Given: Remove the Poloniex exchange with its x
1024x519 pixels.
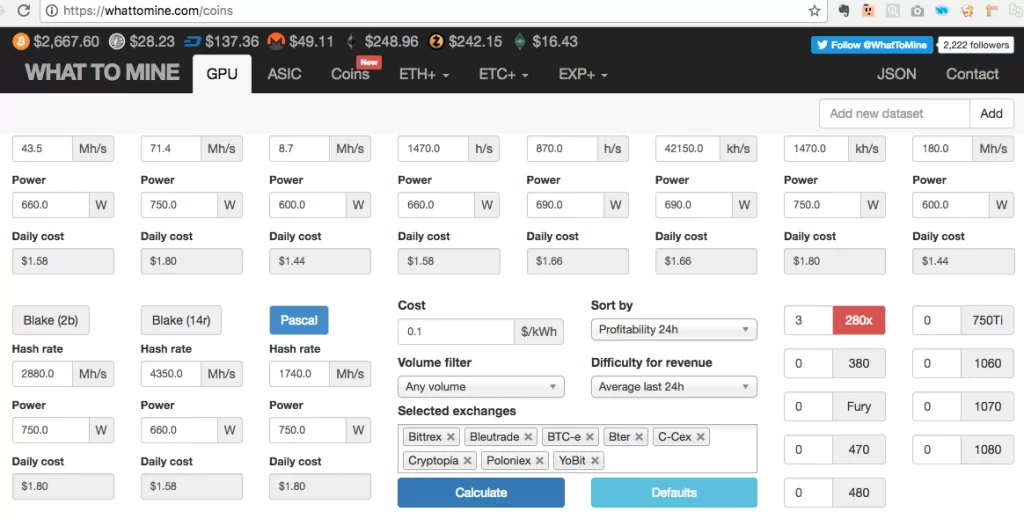Looking at the screenshot, I should tap(540, 461).
